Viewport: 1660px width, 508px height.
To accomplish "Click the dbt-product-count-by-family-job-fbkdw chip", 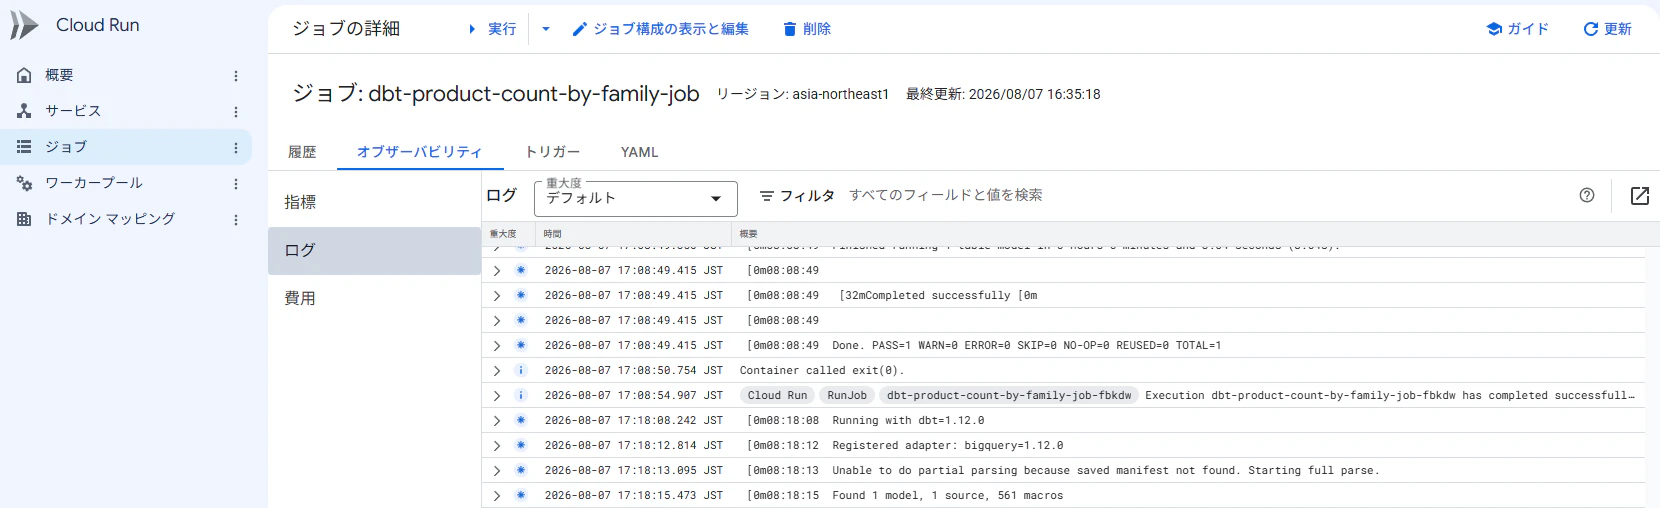I will coord(1009,396).
